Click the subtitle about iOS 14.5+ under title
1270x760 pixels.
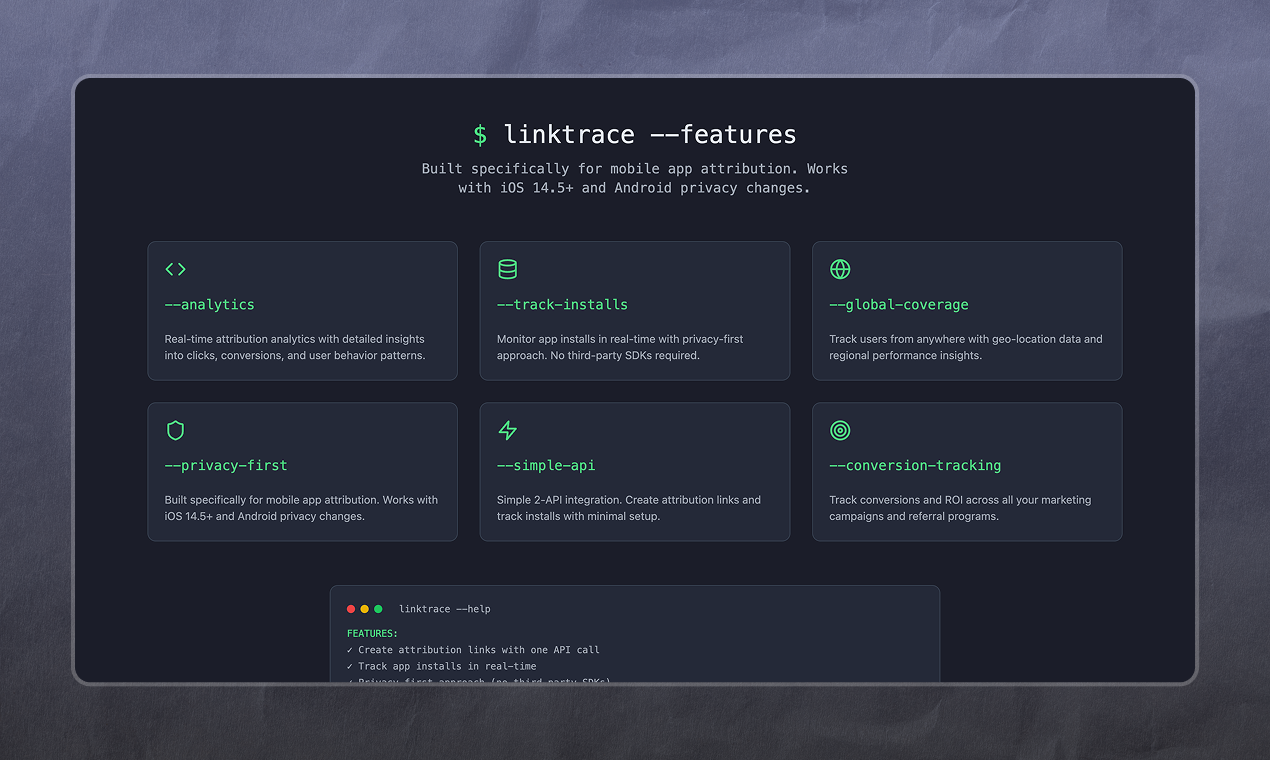click(x=635, y=178)
